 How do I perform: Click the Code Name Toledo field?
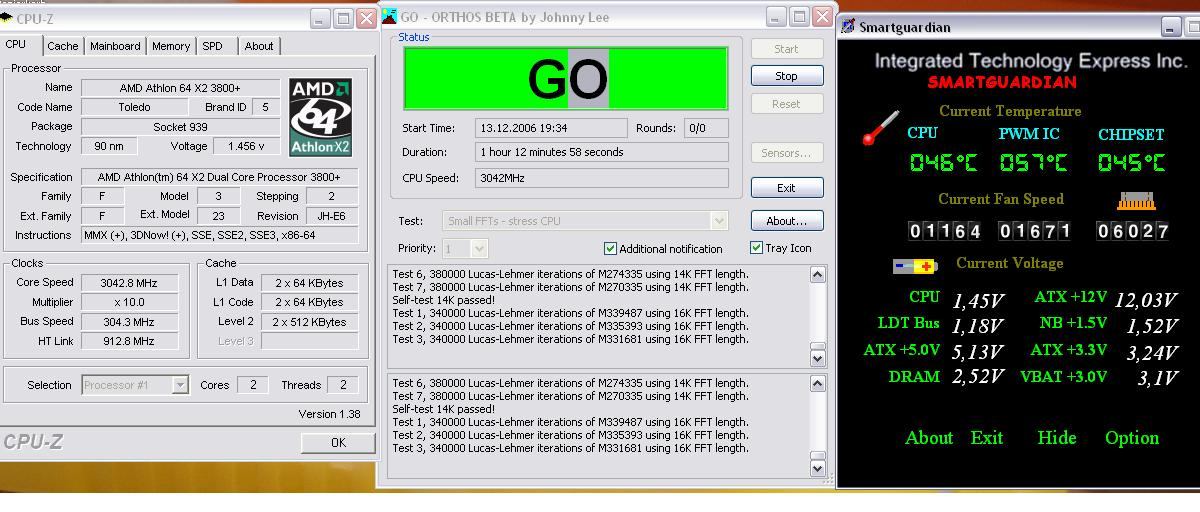(x=134, y=107)
